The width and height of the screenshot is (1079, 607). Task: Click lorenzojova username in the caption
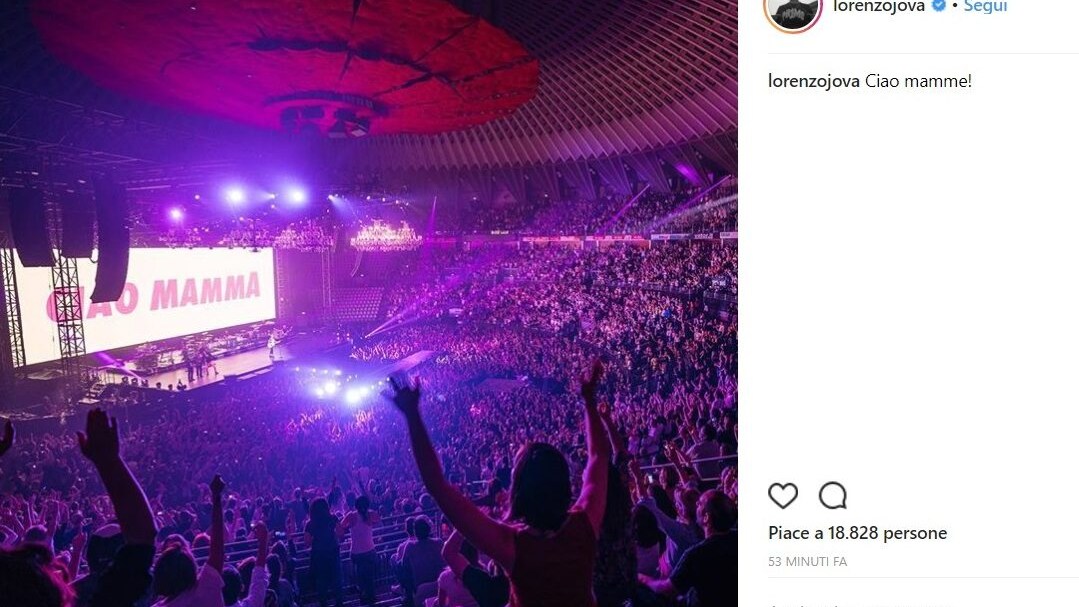point(814,81)
